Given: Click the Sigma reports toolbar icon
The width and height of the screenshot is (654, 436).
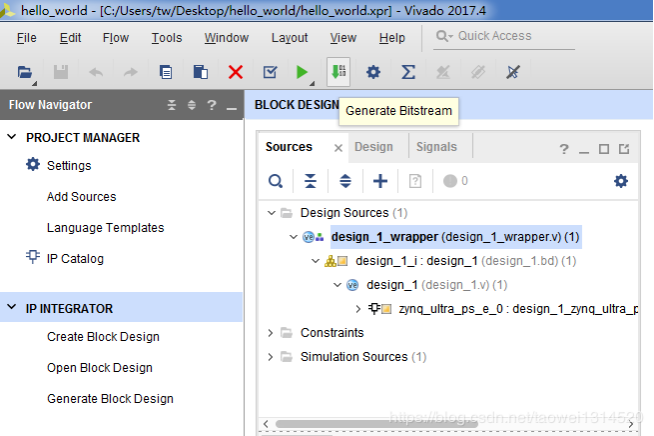Looking at the screenshot, I should pos(408,72).
